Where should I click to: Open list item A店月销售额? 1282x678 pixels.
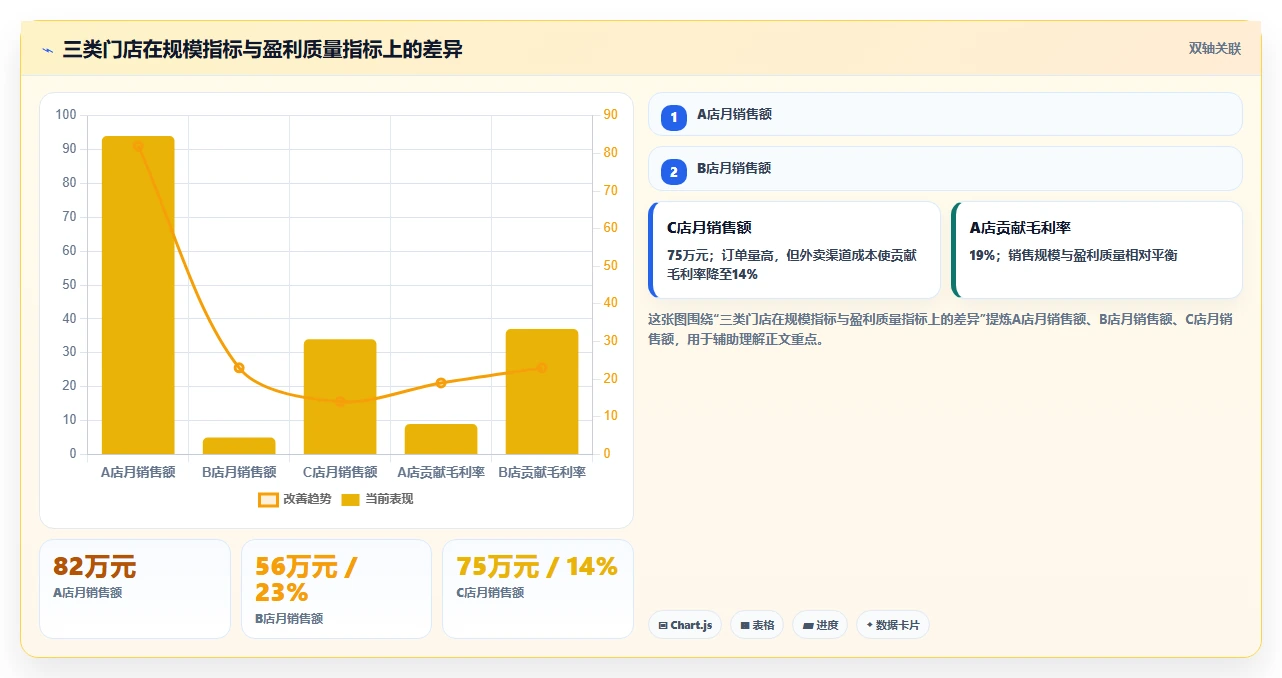(x=945, y=114)
